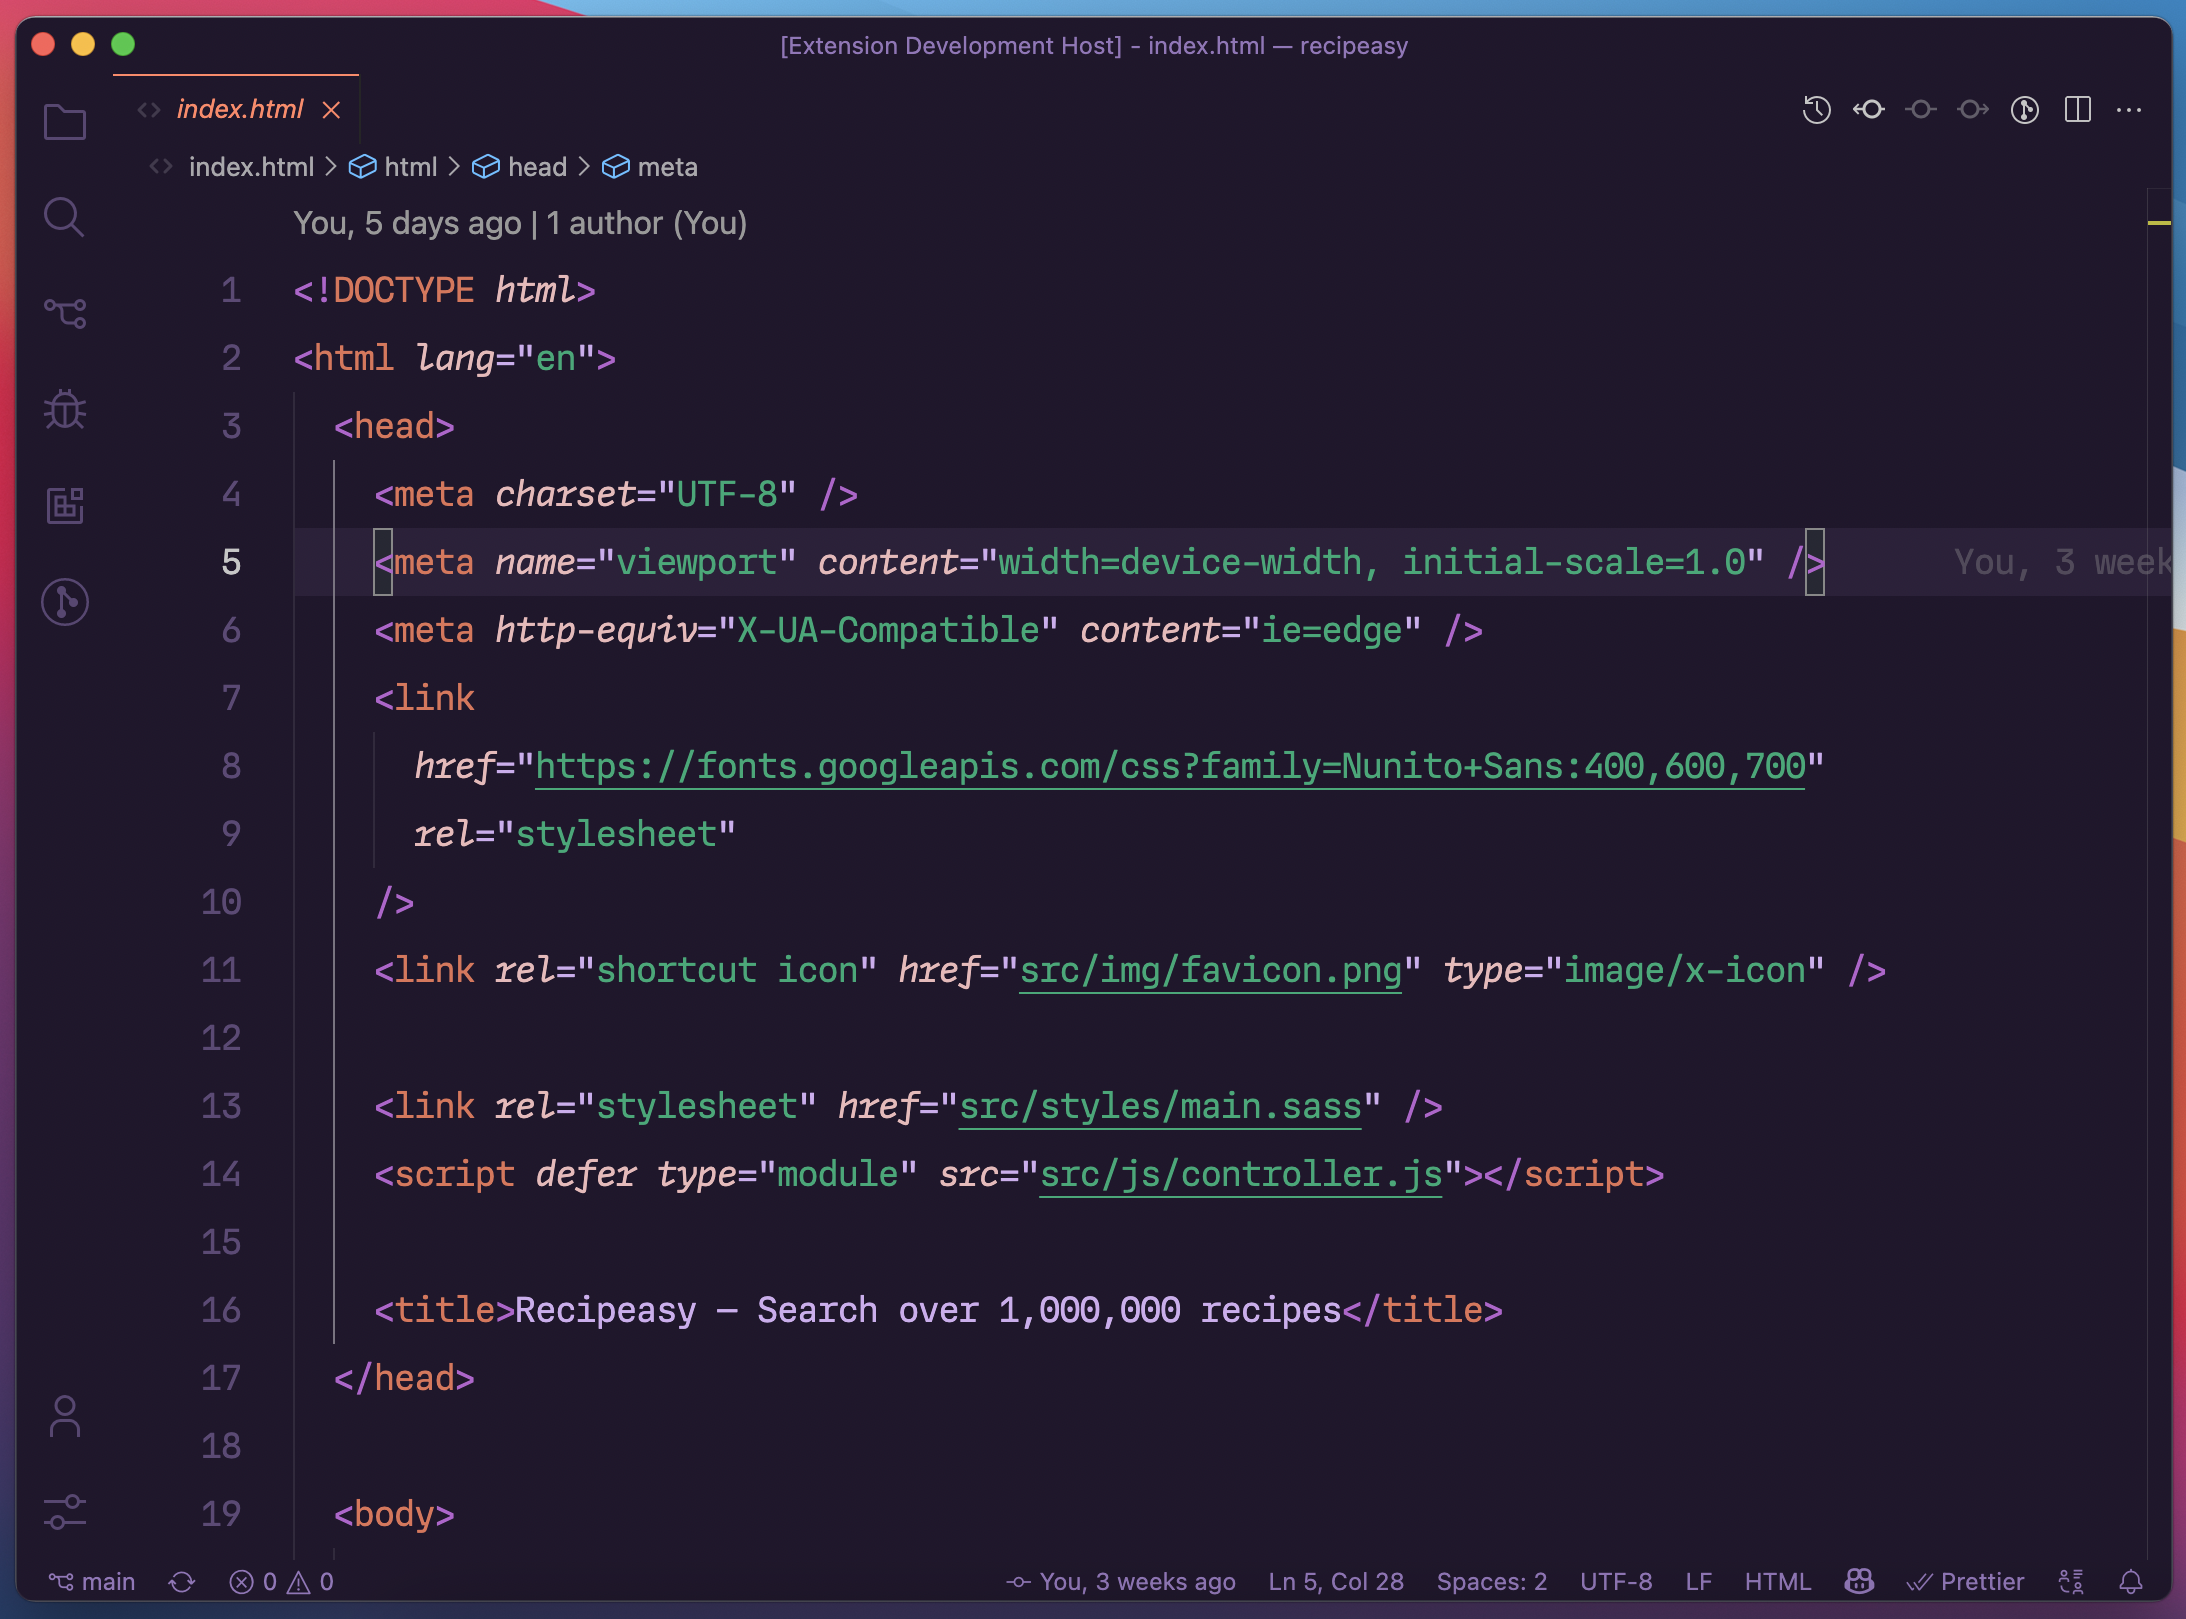The image size is (2186, 1619).
Task: Open Run and Debug bug icon
Action: pos(65,409)
